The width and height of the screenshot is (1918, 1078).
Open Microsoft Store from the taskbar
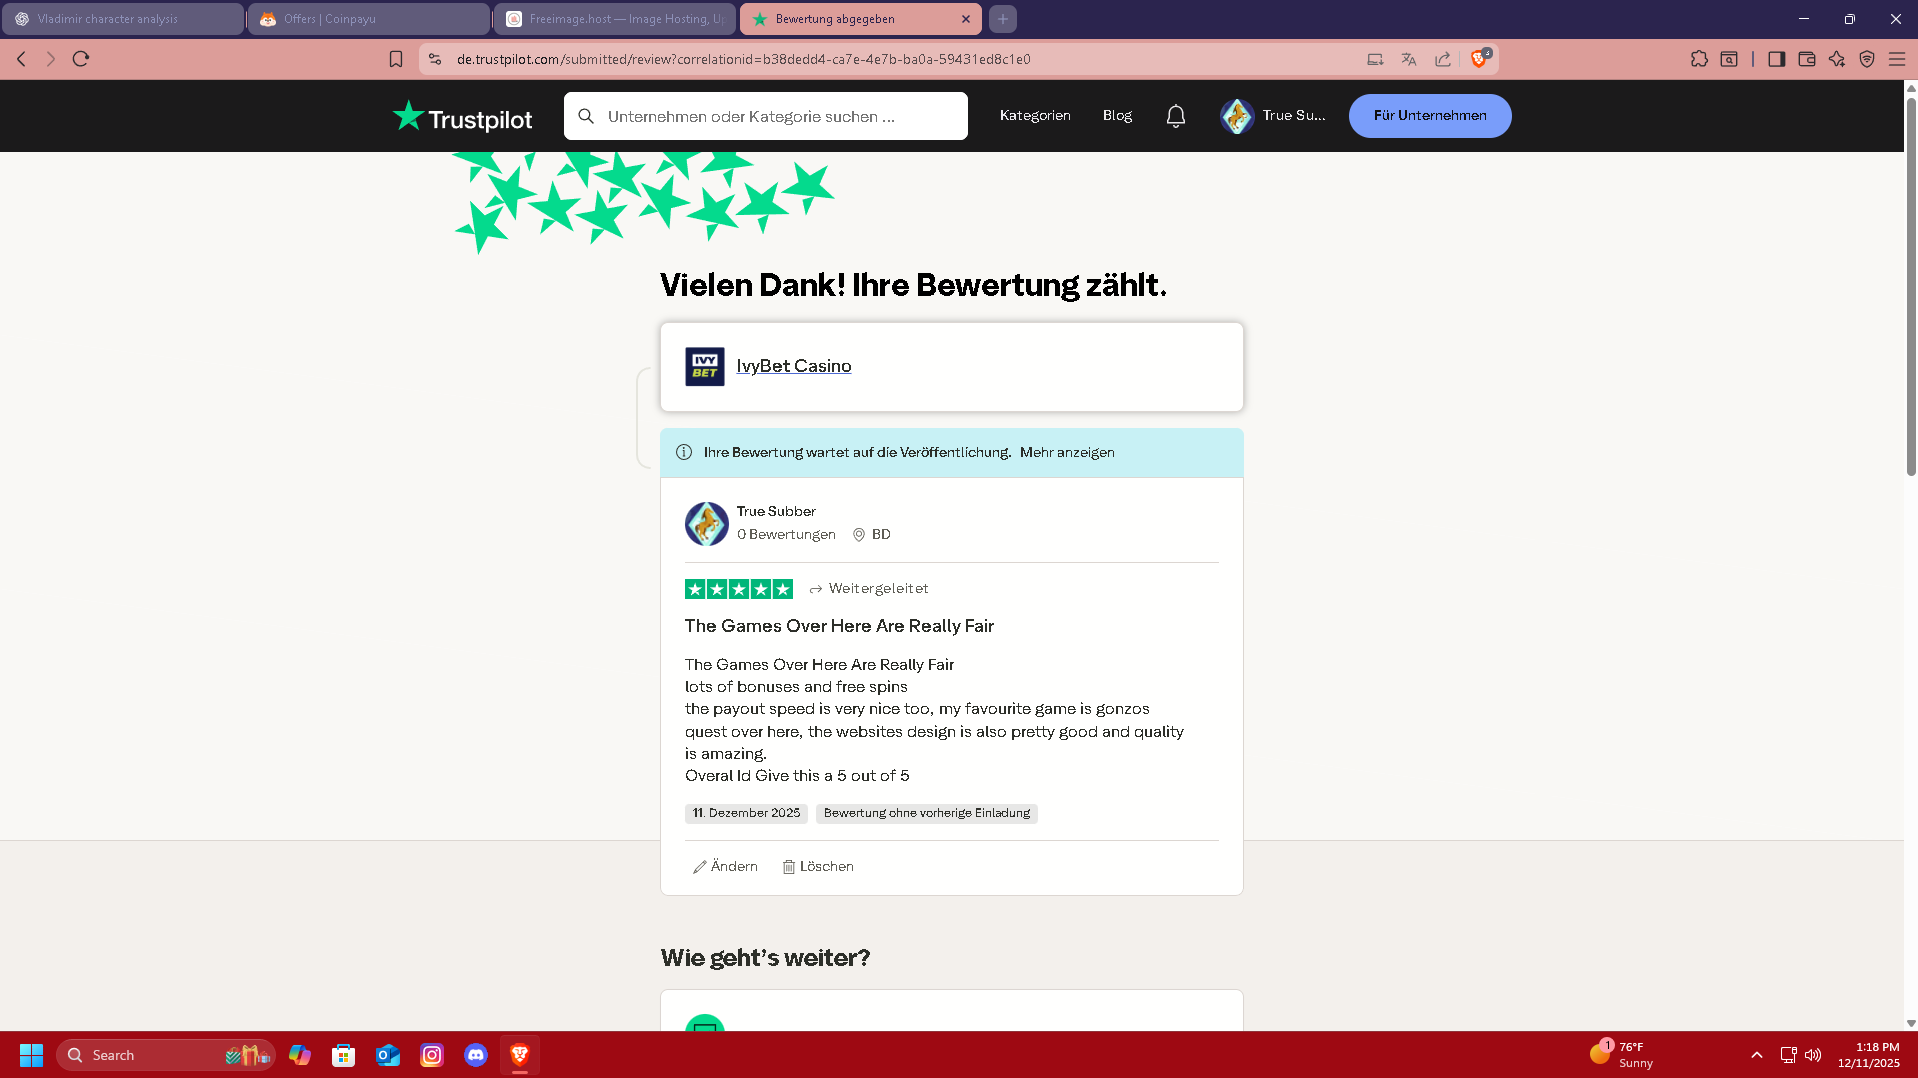point(344,1055)
